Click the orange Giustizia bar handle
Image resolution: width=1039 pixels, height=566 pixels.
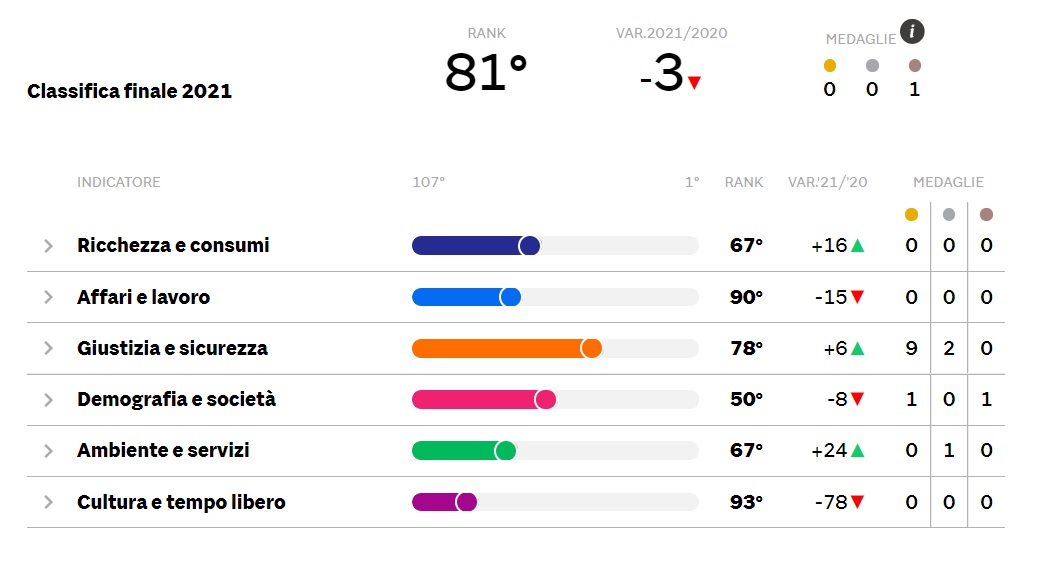coord(591,348)
